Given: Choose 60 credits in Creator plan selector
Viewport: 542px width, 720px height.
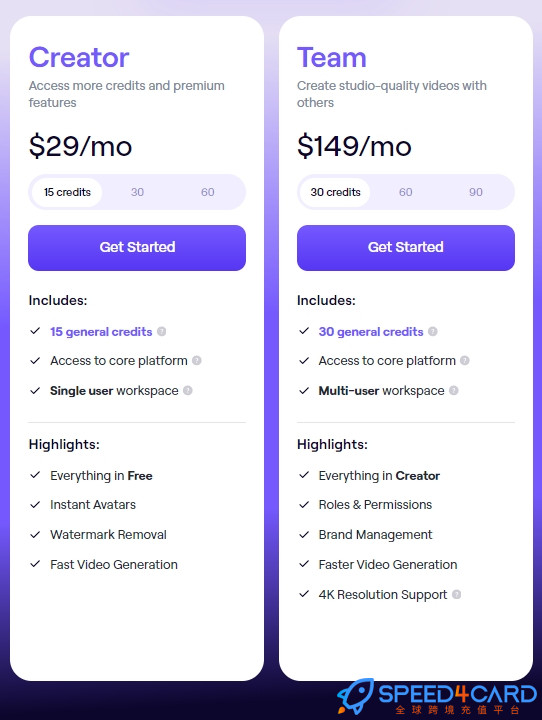Looking at the screenshot, I should pos(208,192).
